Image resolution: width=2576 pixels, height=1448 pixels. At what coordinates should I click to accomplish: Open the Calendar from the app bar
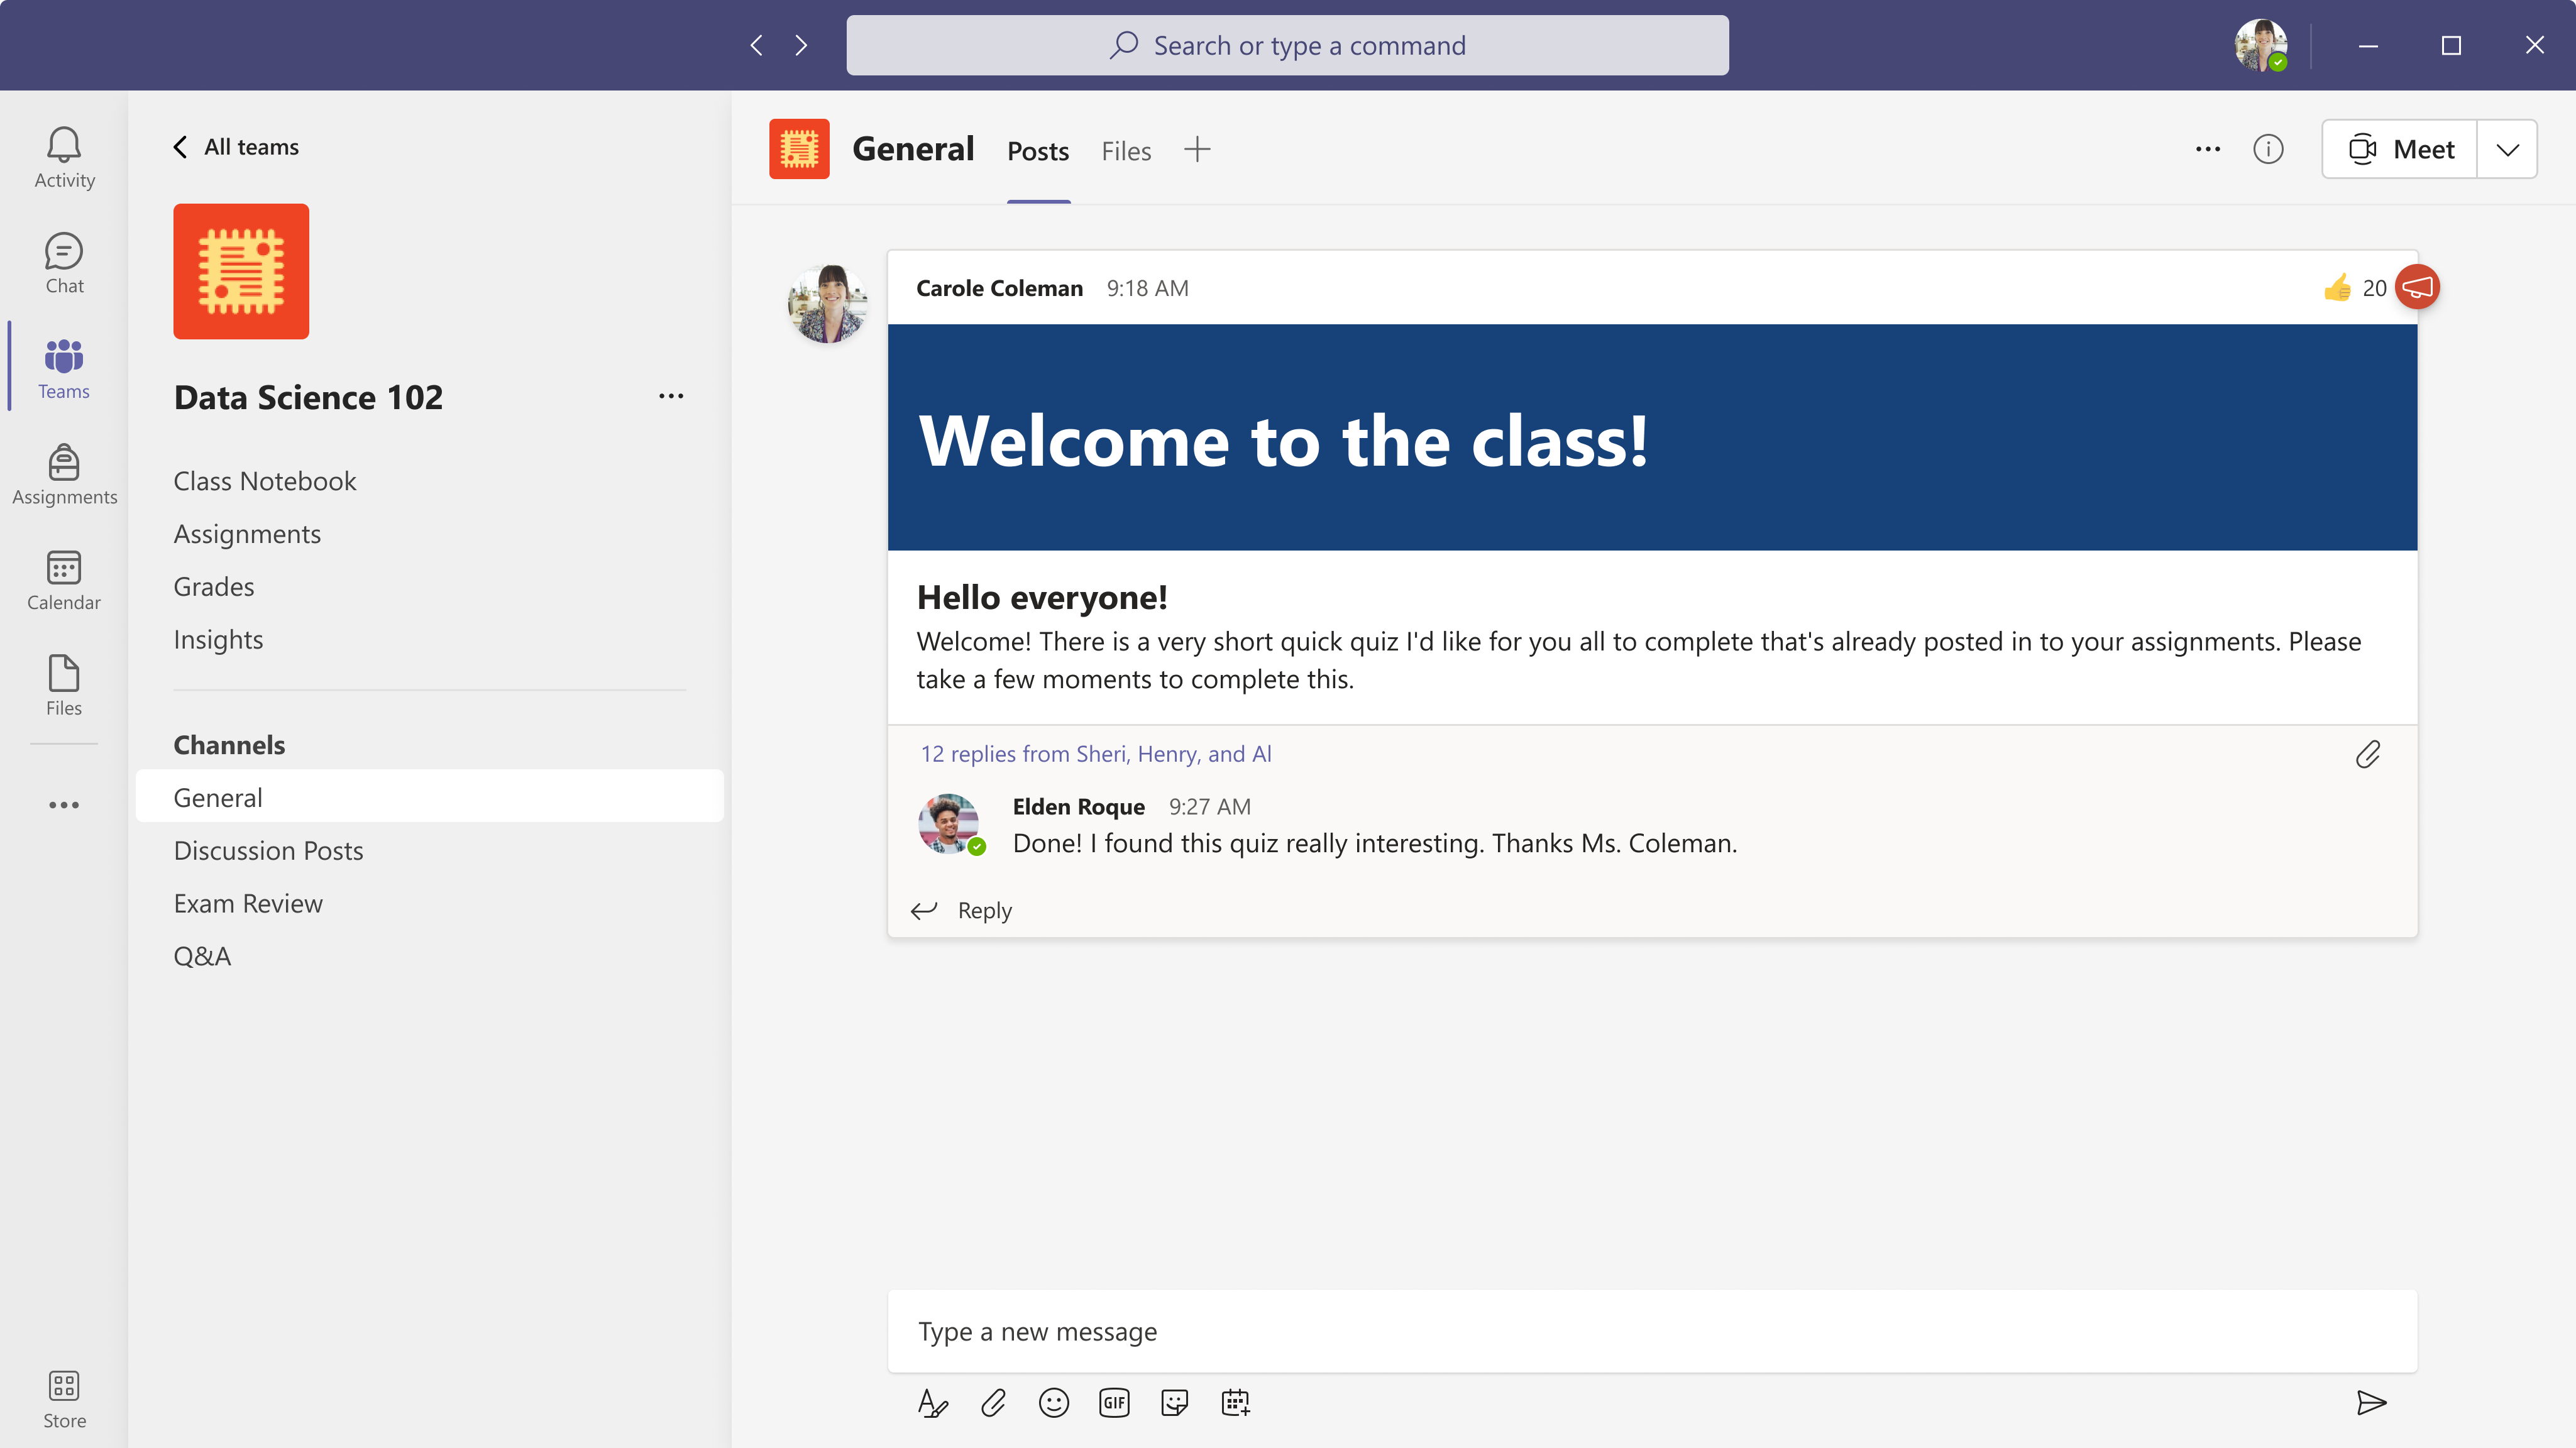point(63,580)
